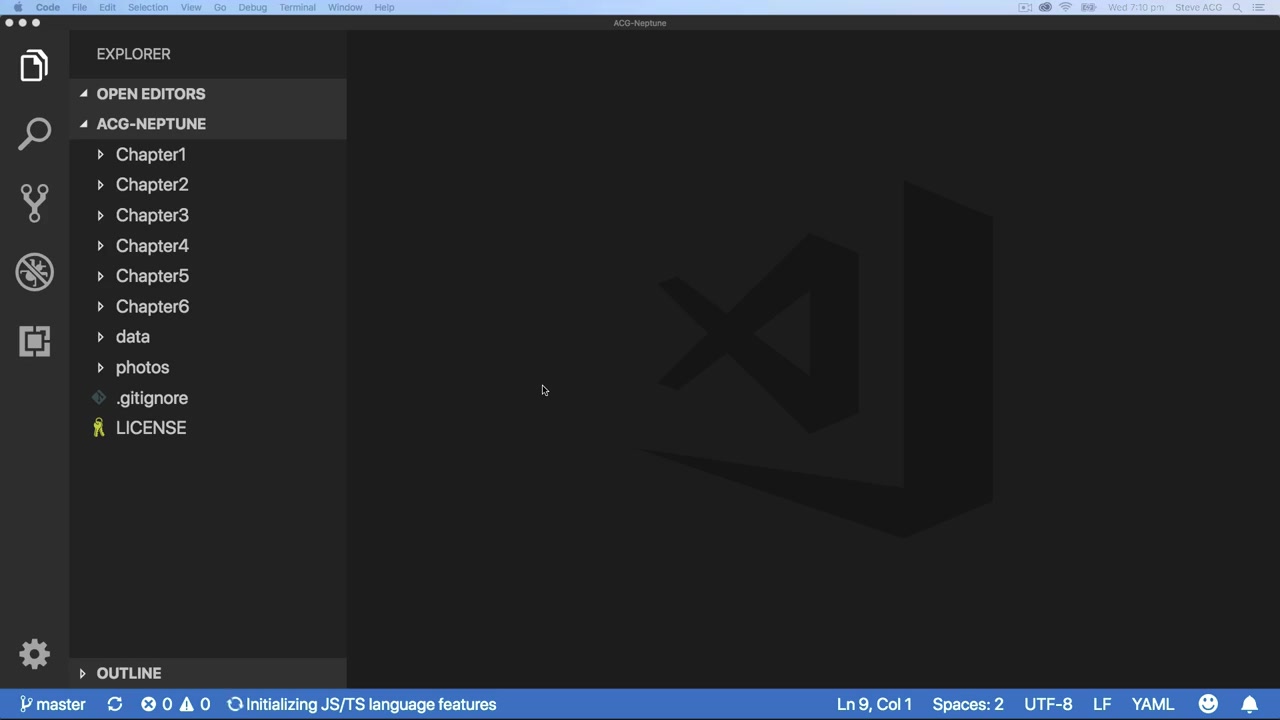Expand the data folder
1280x720 pixels.
pyautogui.click(x=100, y=337)
